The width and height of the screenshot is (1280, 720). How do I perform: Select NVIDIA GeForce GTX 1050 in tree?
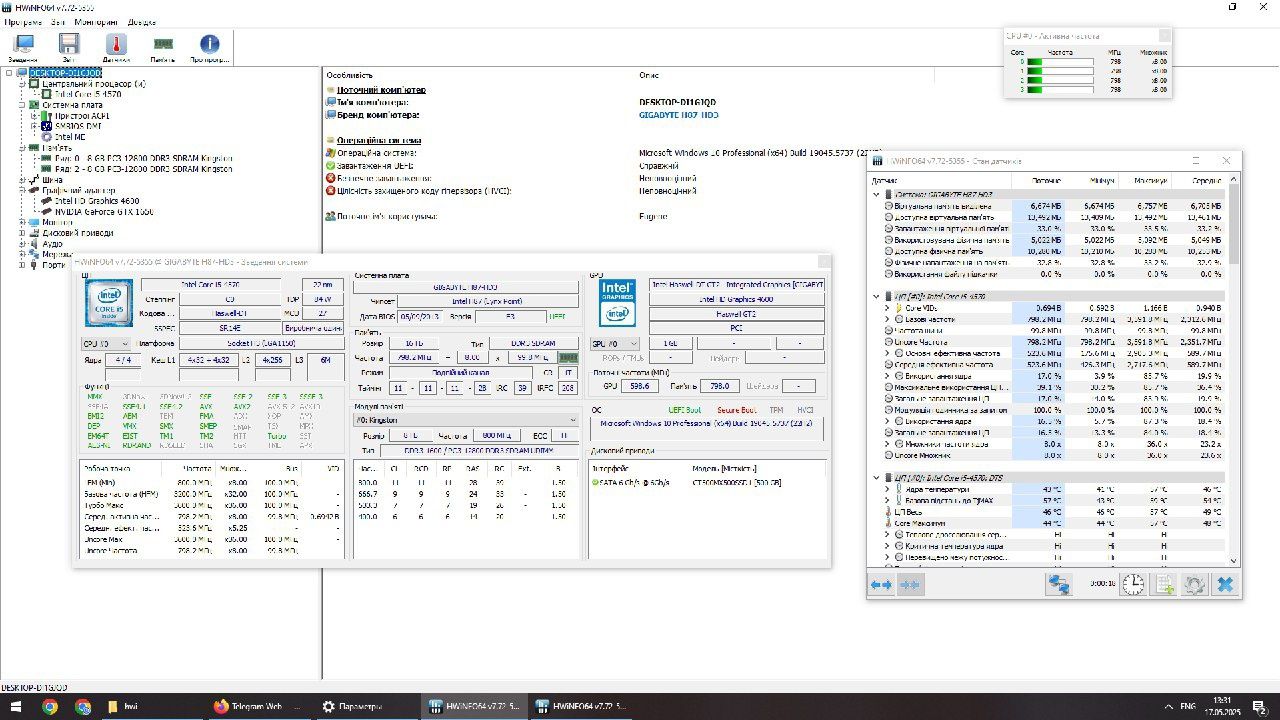click(x=103, y=212)
